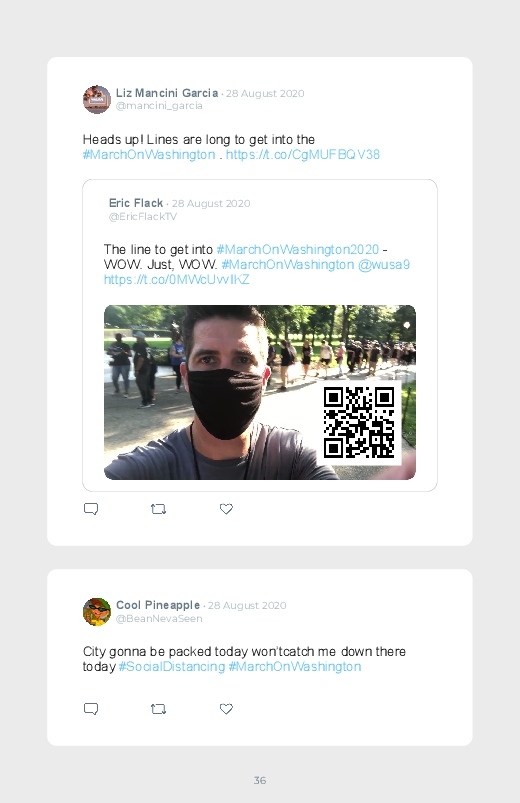Reply to Liz Mancini Garcia's tweet
This screenshot has height=803, width=520.
91,509
